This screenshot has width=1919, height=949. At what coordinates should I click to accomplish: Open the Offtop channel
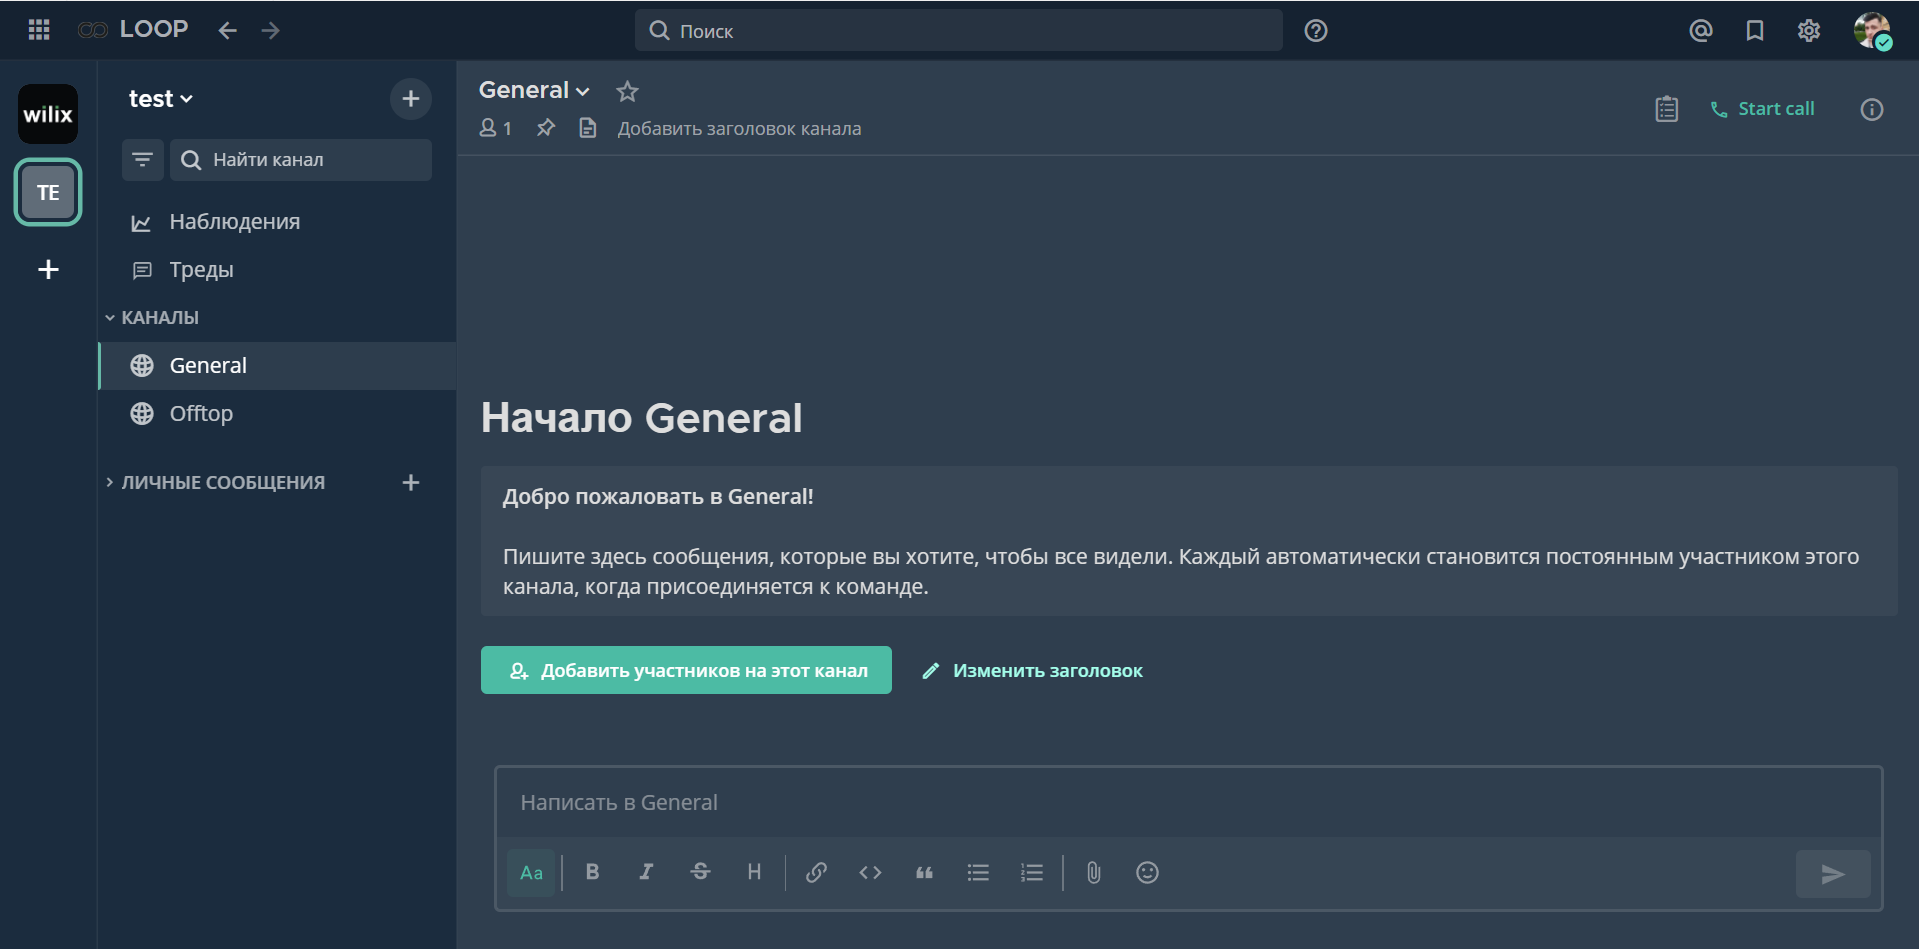[201, 413]
